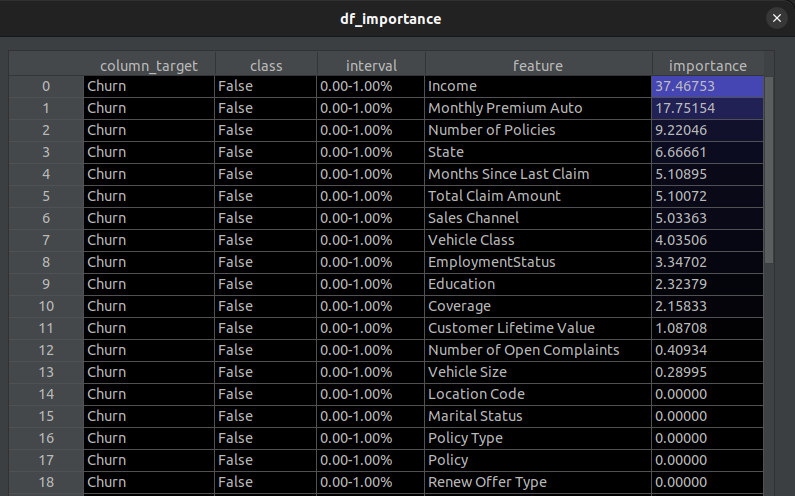Select row header 0
This screenshot has width=795, height=496.
46,86
